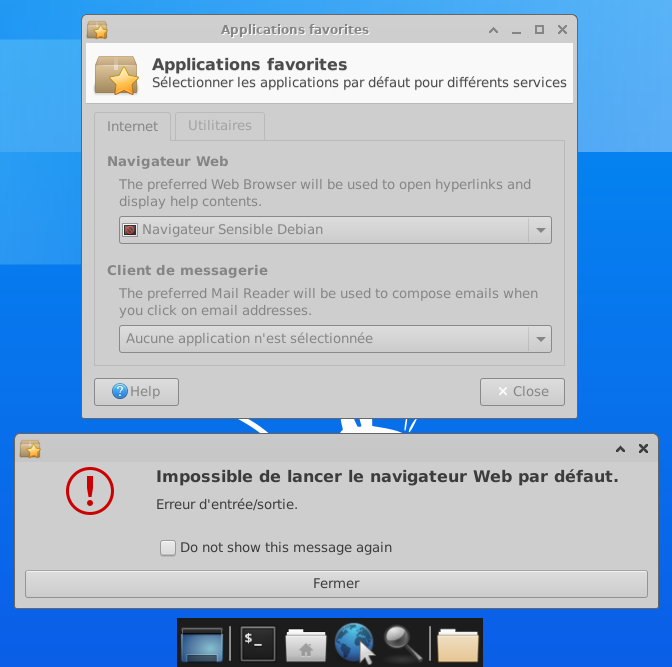This screenshot has height=667, width=672.
Task: Roll up the error dialog window
Action: point(620,449)
